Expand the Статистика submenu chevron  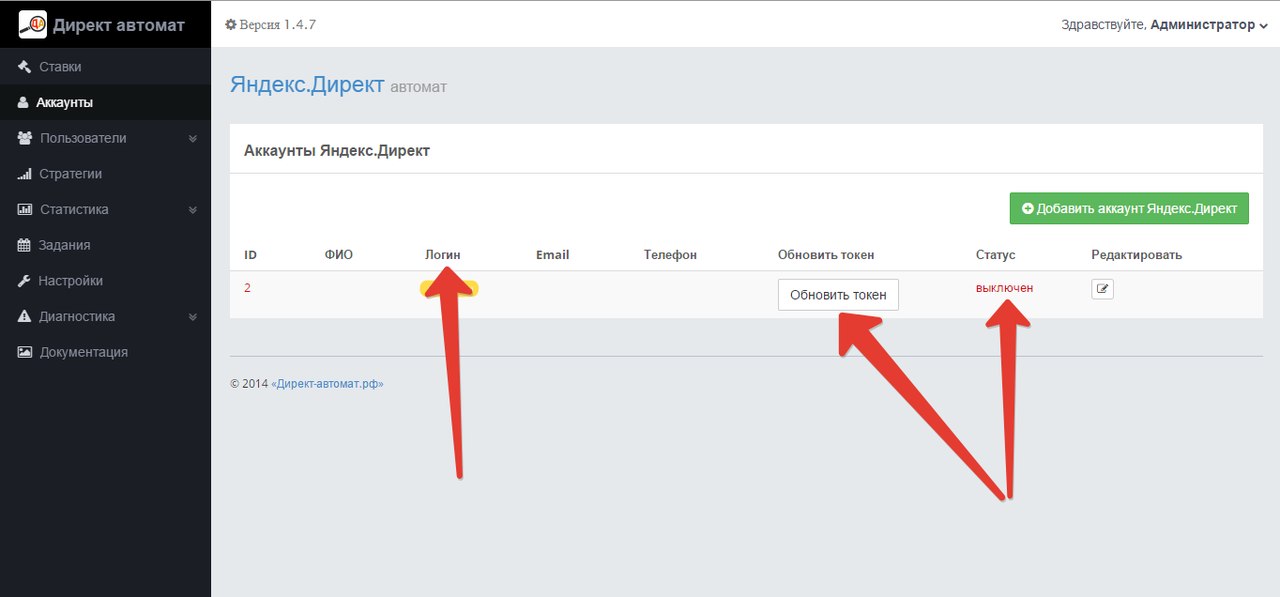[193, 210]
